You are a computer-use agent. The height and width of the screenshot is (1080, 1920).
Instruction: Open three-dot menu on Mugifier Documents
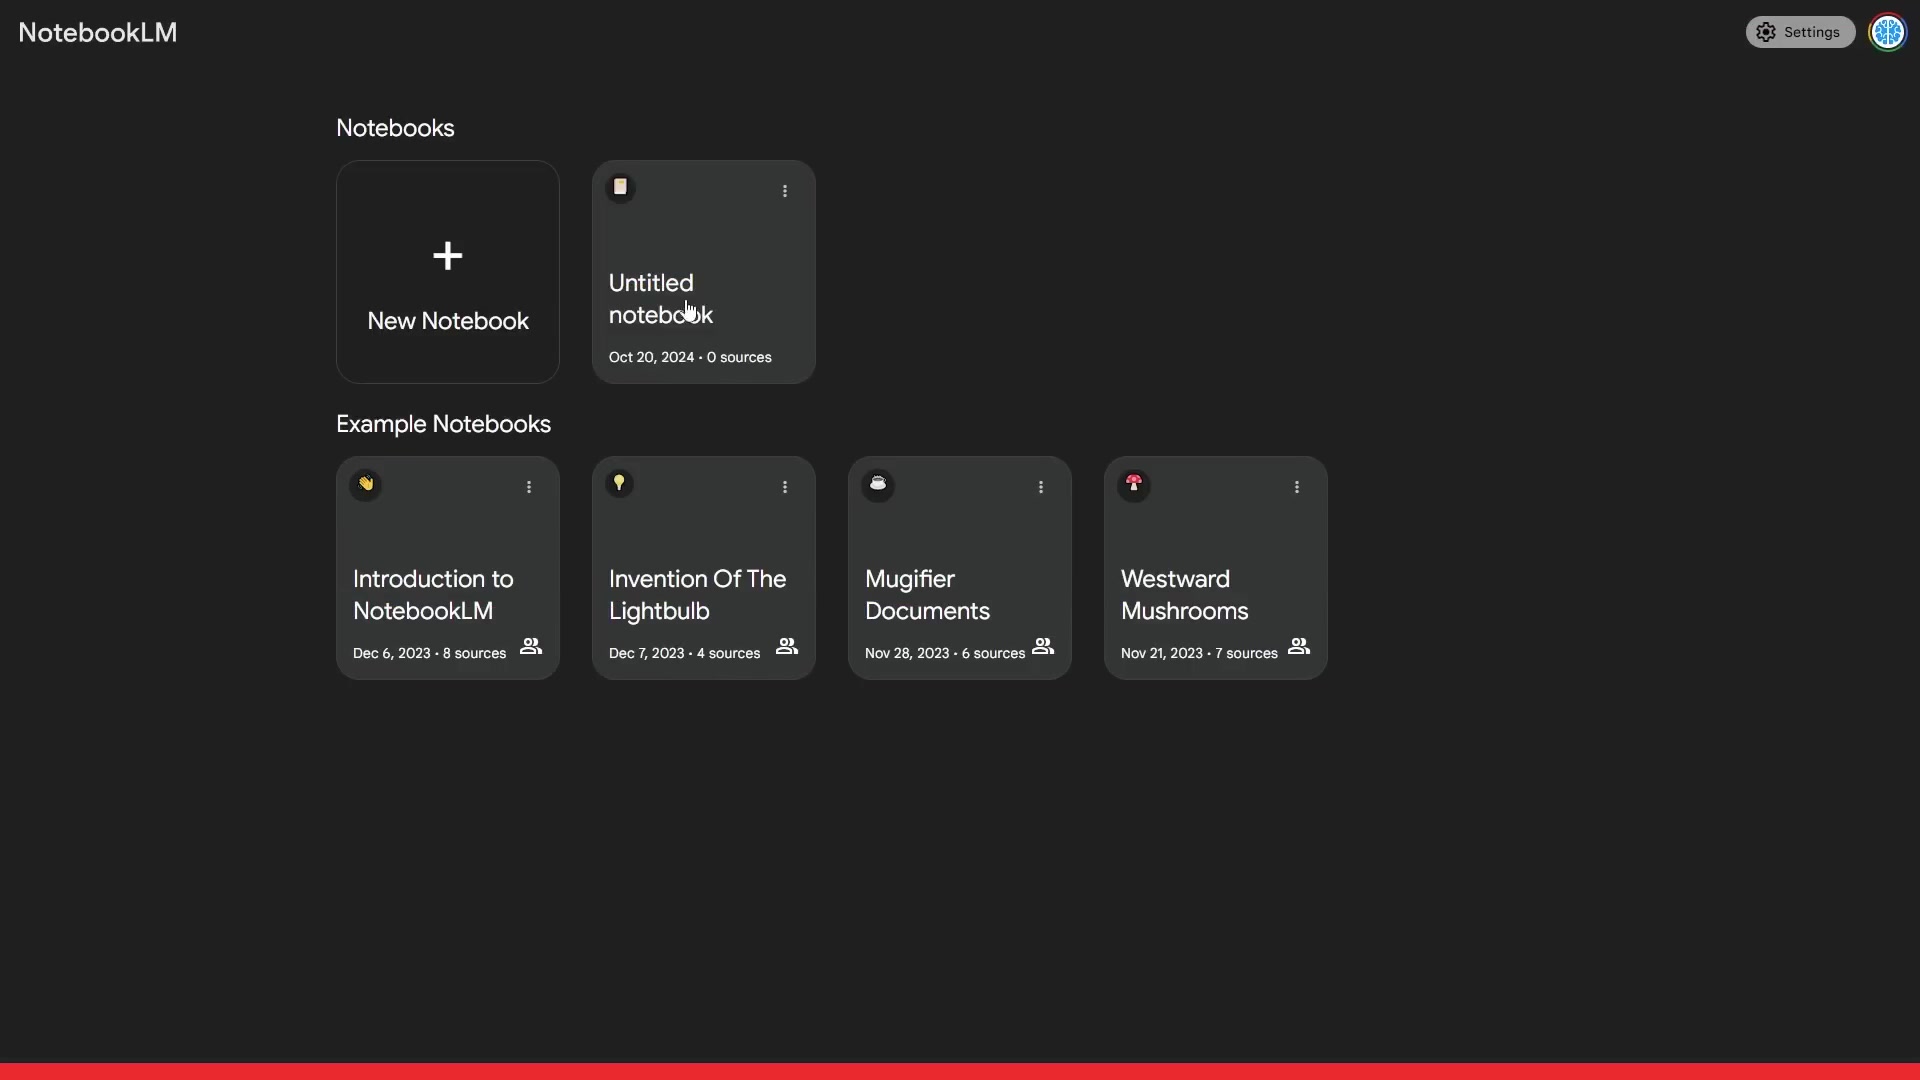coord(1041,487)
